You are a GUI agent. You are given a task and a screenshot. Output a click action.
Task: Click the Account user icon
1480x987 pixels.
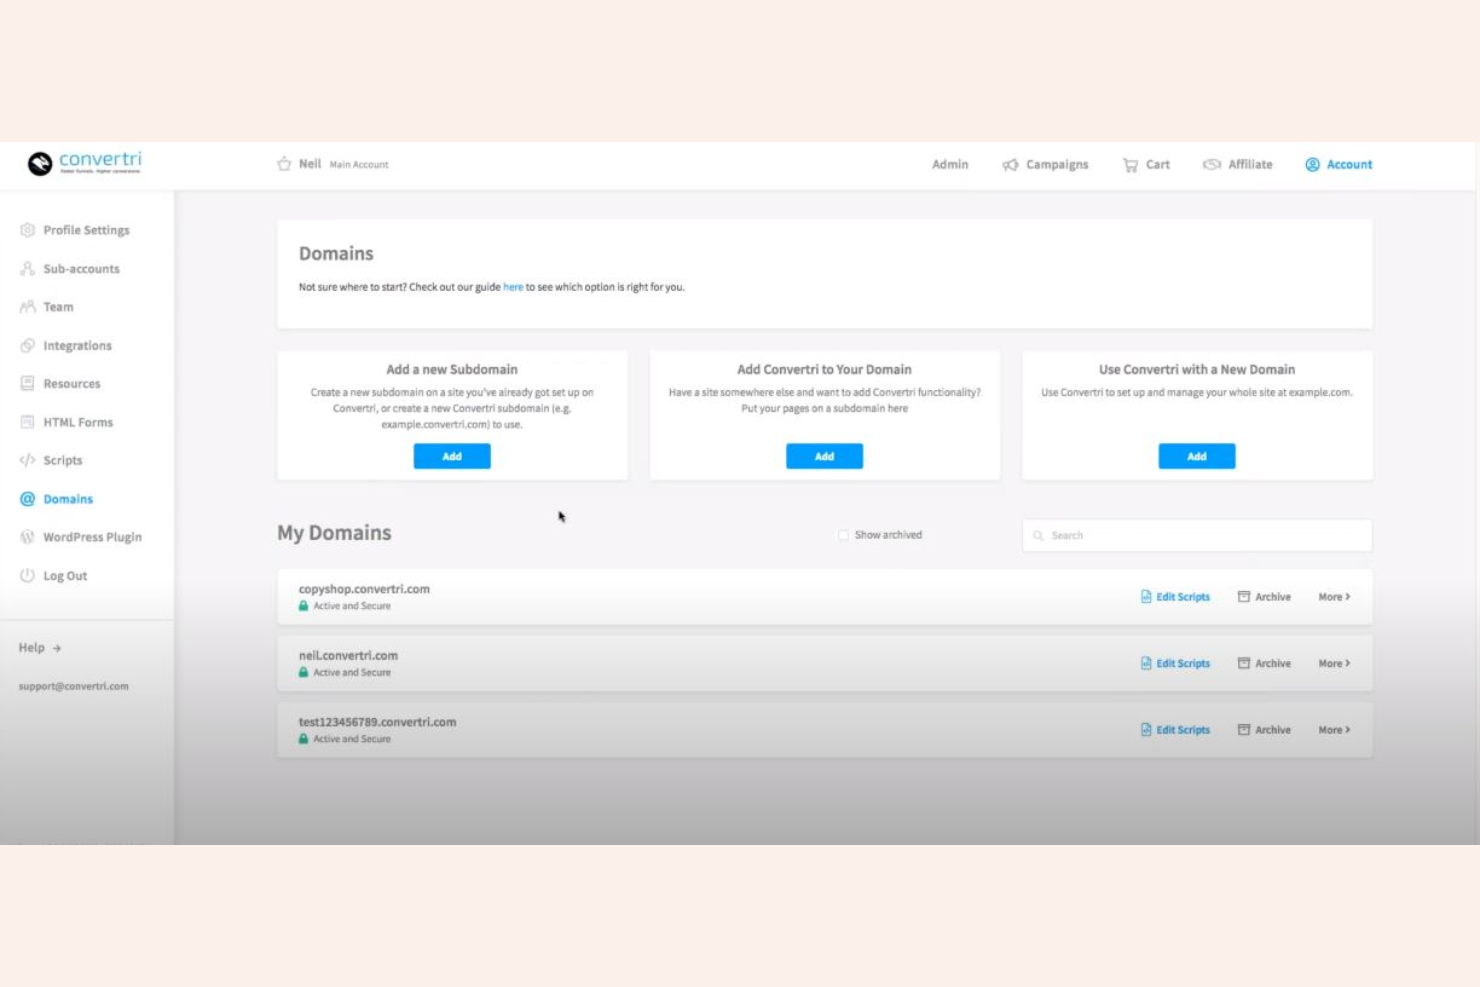point(1312,164)
